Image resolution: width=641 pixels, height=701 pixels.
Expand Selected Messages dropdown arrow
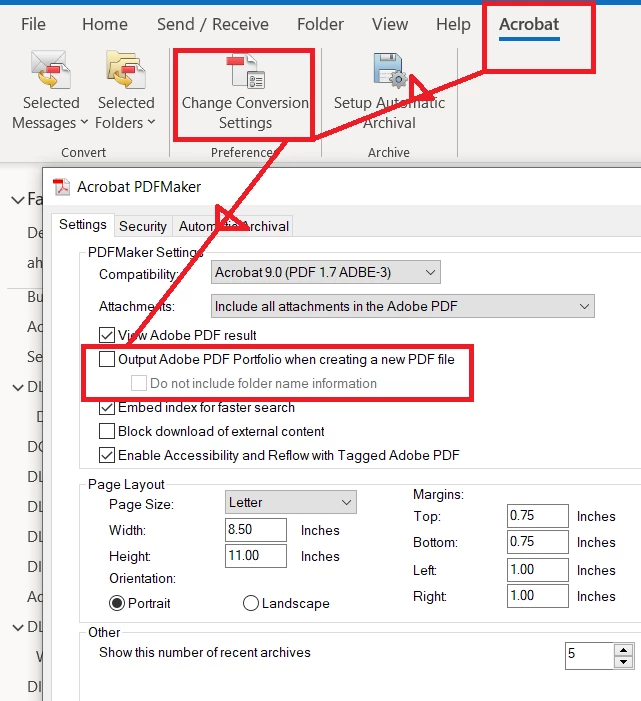84,122
